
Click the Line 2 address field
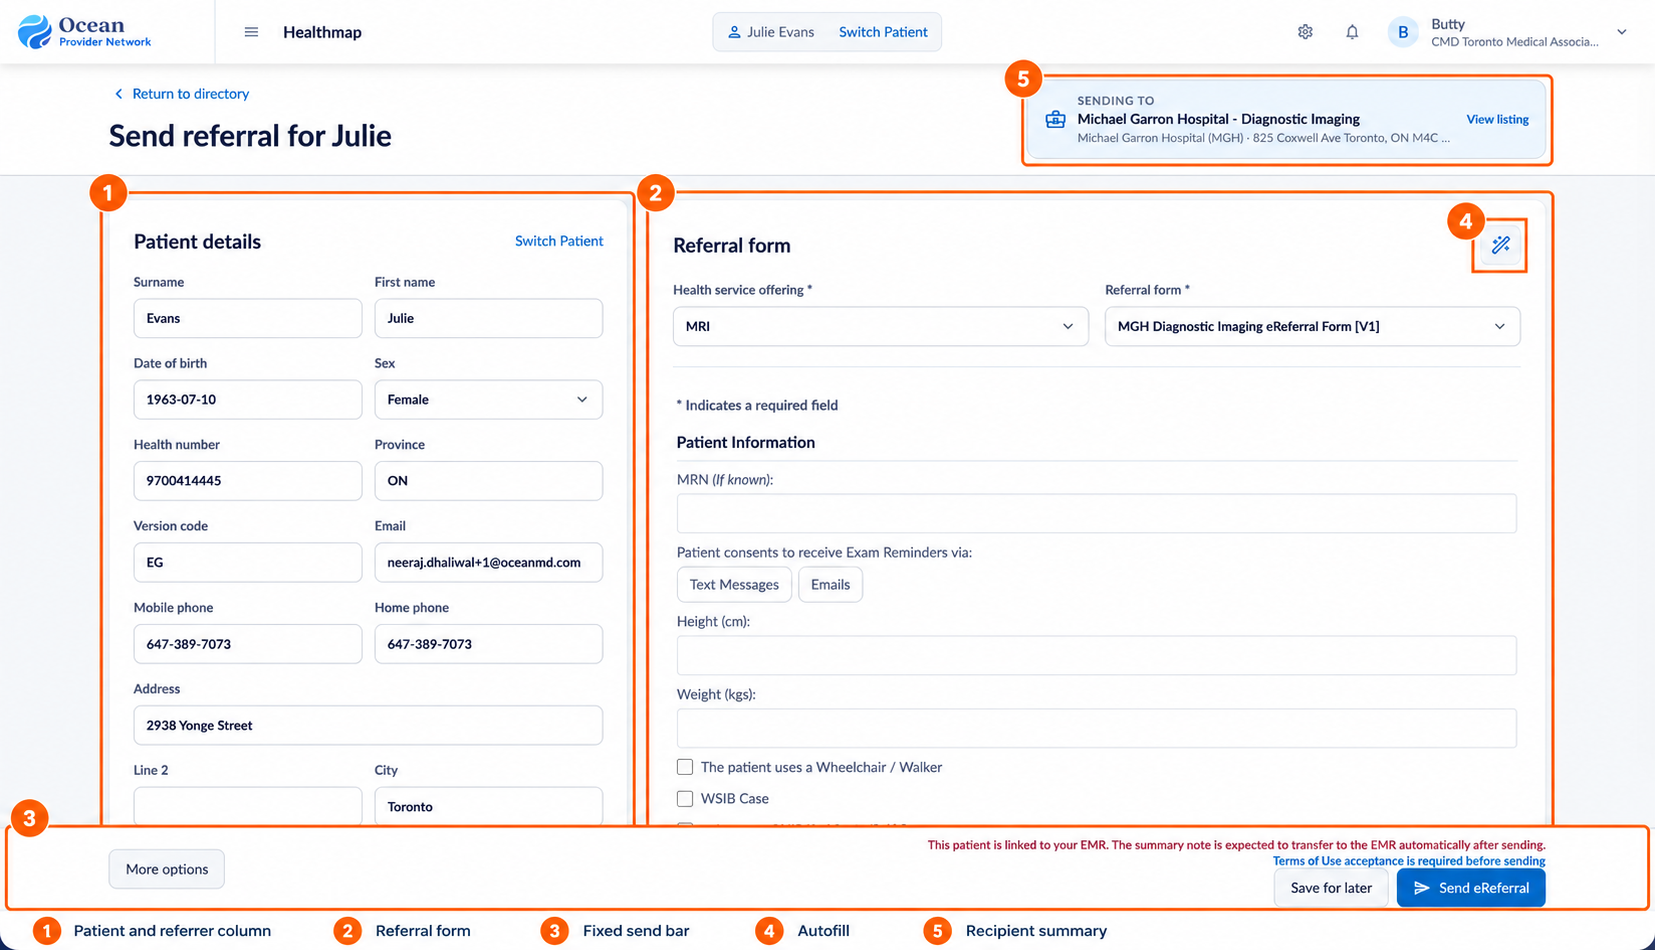point(248,806)
